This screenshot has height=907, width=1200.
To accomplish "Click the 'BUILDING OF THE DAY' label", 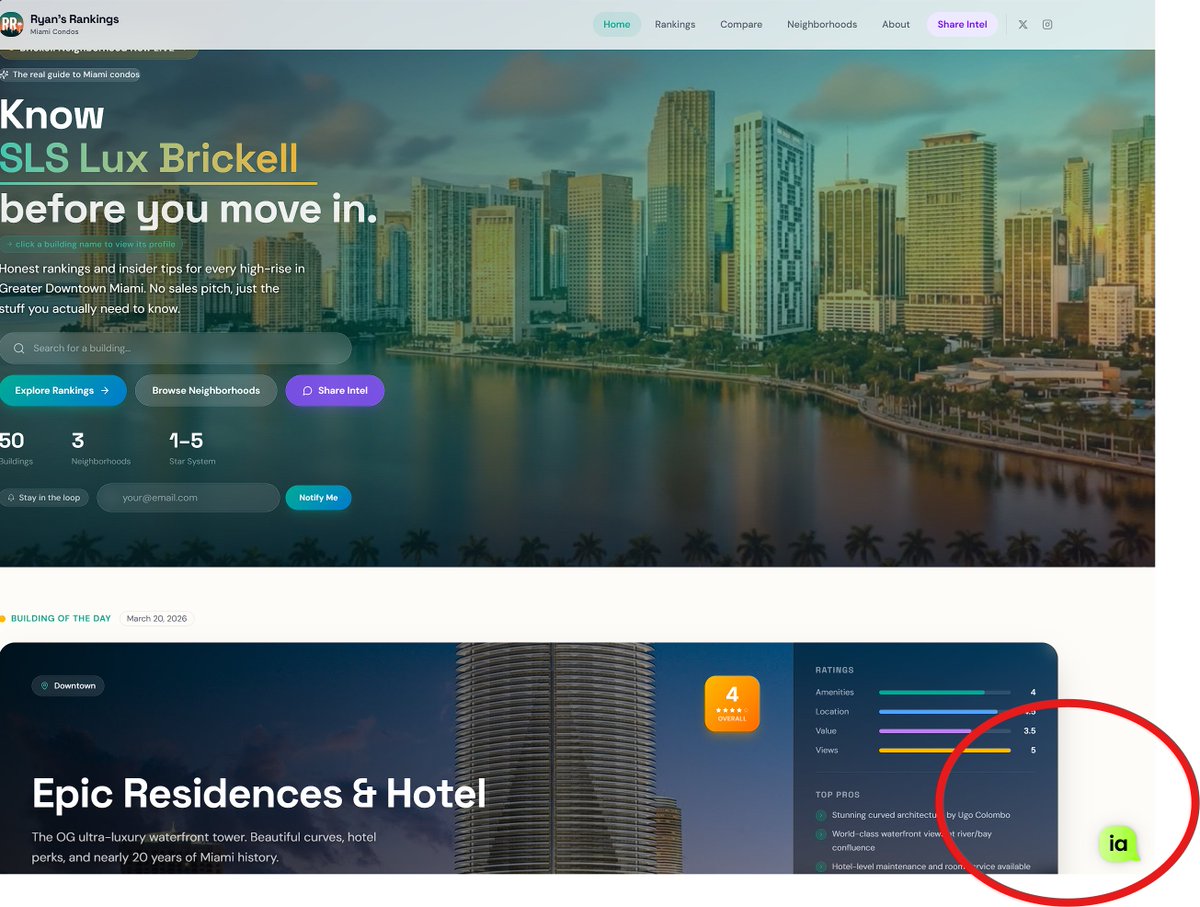I will click(x=61, y=618).
